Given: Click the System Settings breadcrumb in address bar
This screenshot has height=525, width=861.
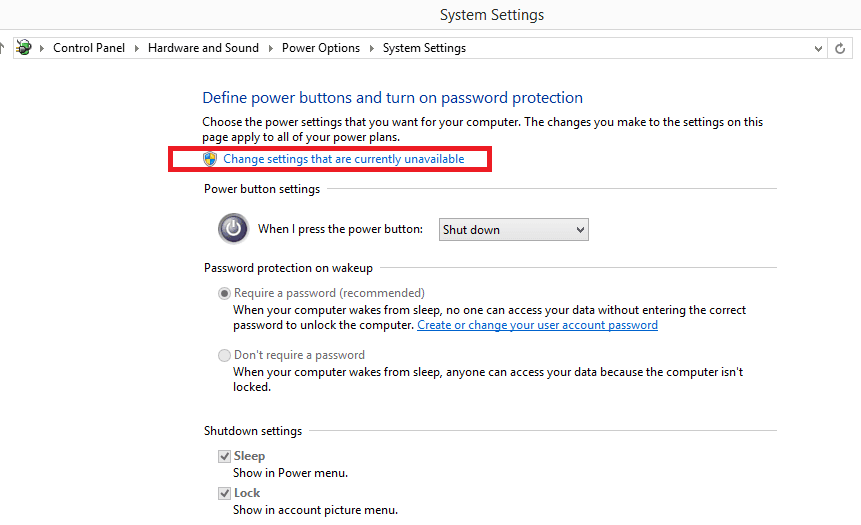Looking at the screenshot, I should pos(424,48).
